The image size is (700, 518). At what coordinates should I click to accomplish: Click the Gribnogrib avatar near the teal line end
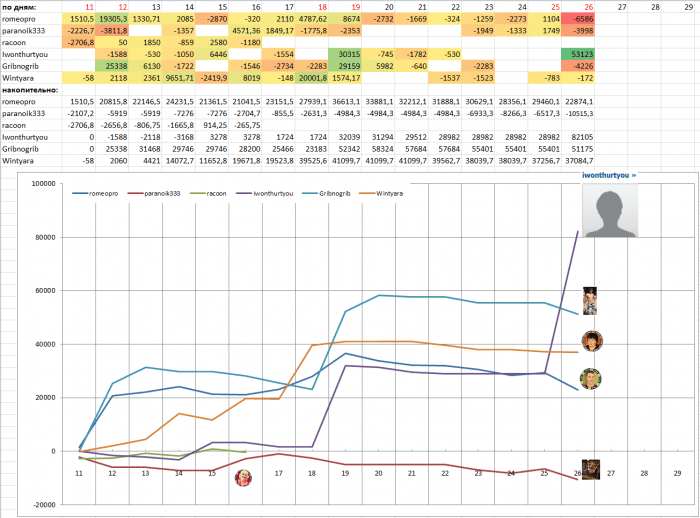tap(590, 301)
